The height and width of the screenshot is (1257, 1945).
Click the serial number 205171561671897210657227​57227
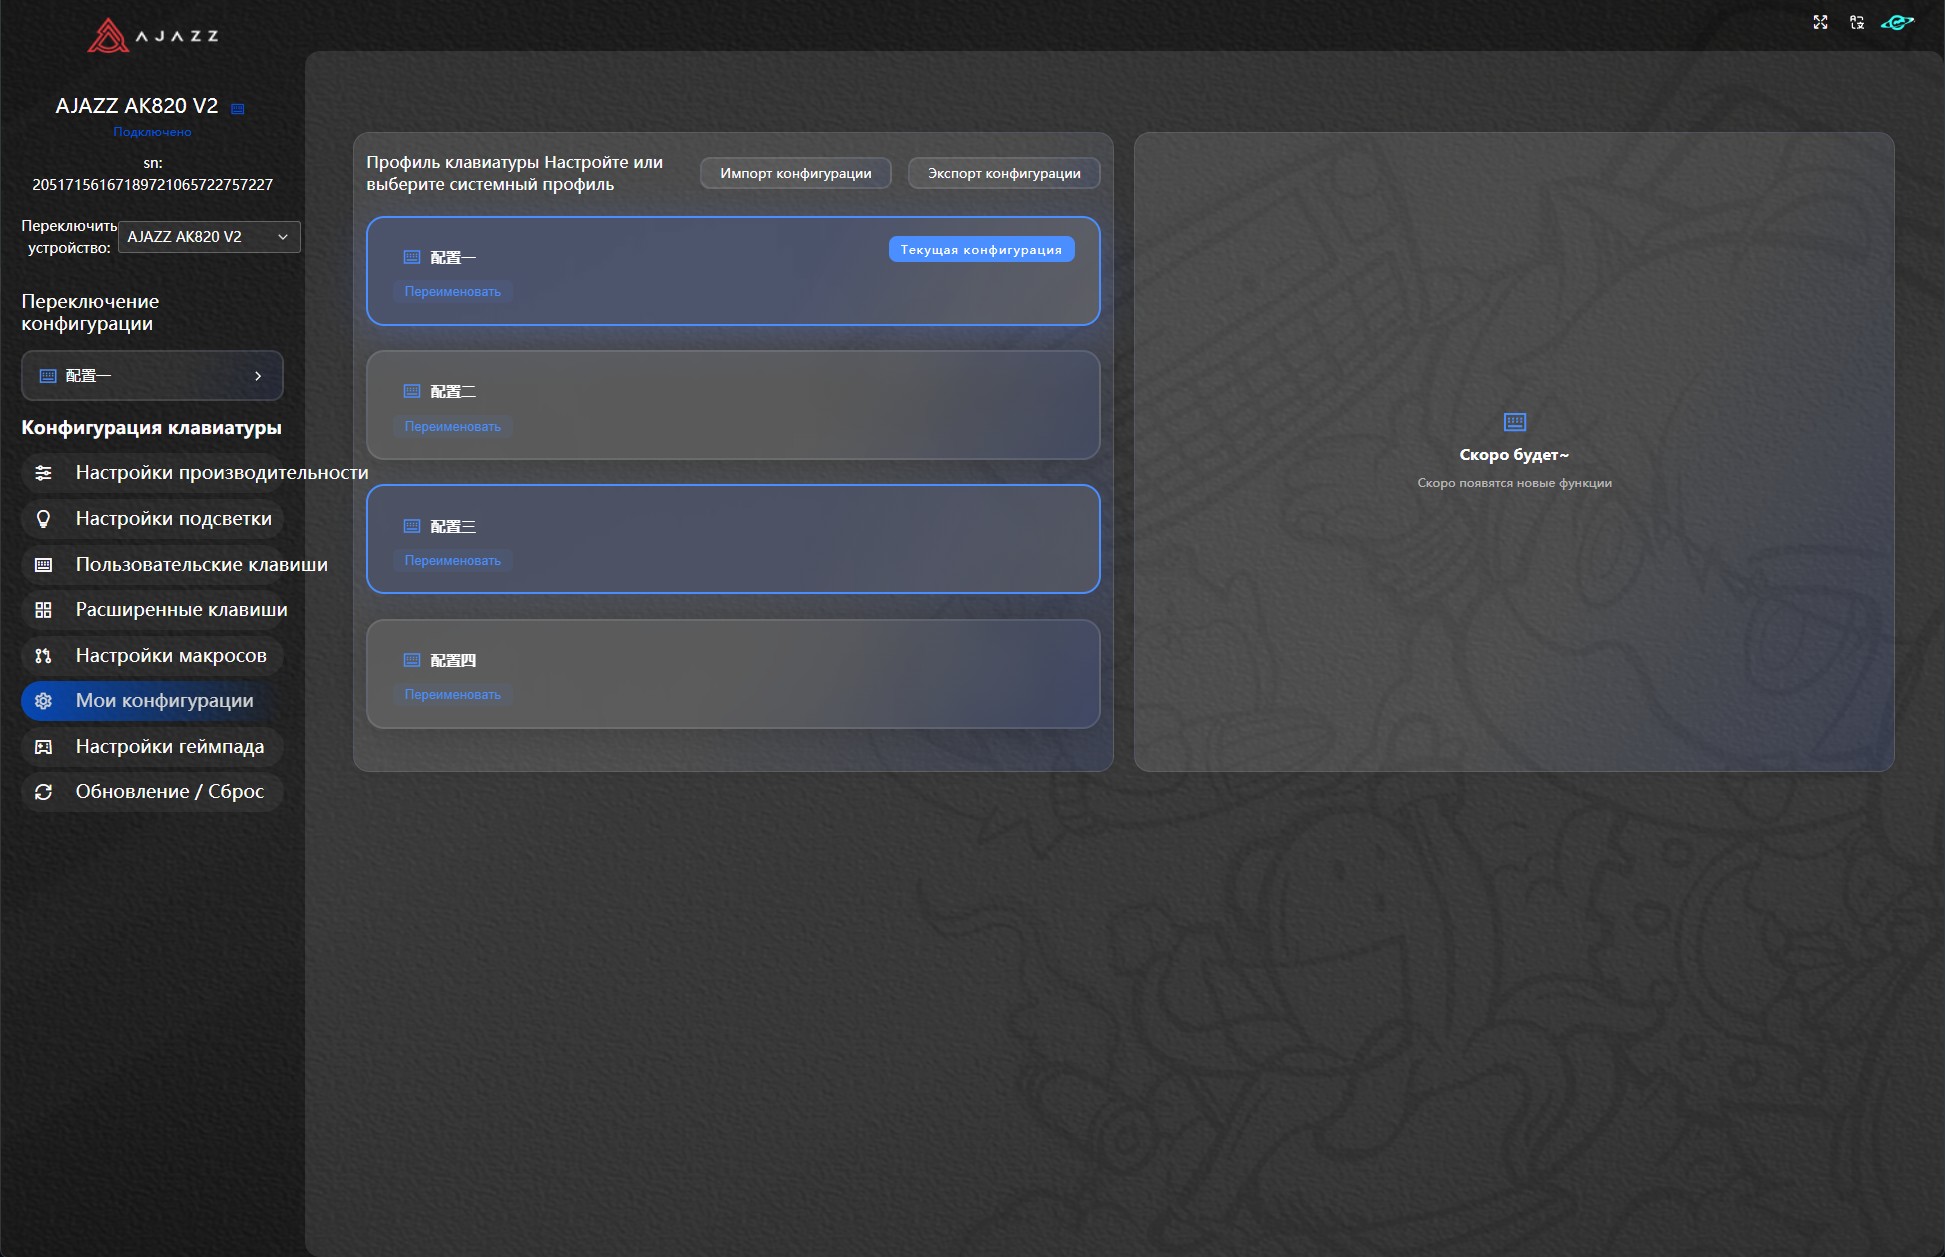152,185
